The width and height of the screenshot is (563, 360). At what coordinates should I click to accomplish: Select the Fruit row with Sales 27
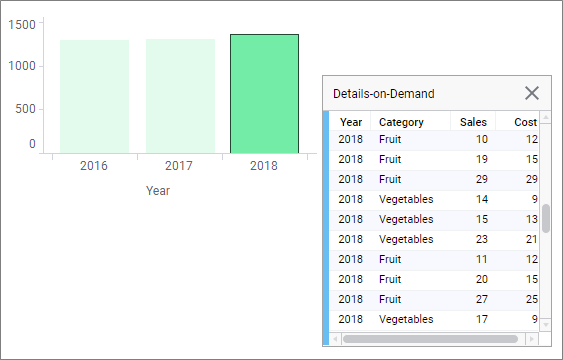tap(434, 299)
